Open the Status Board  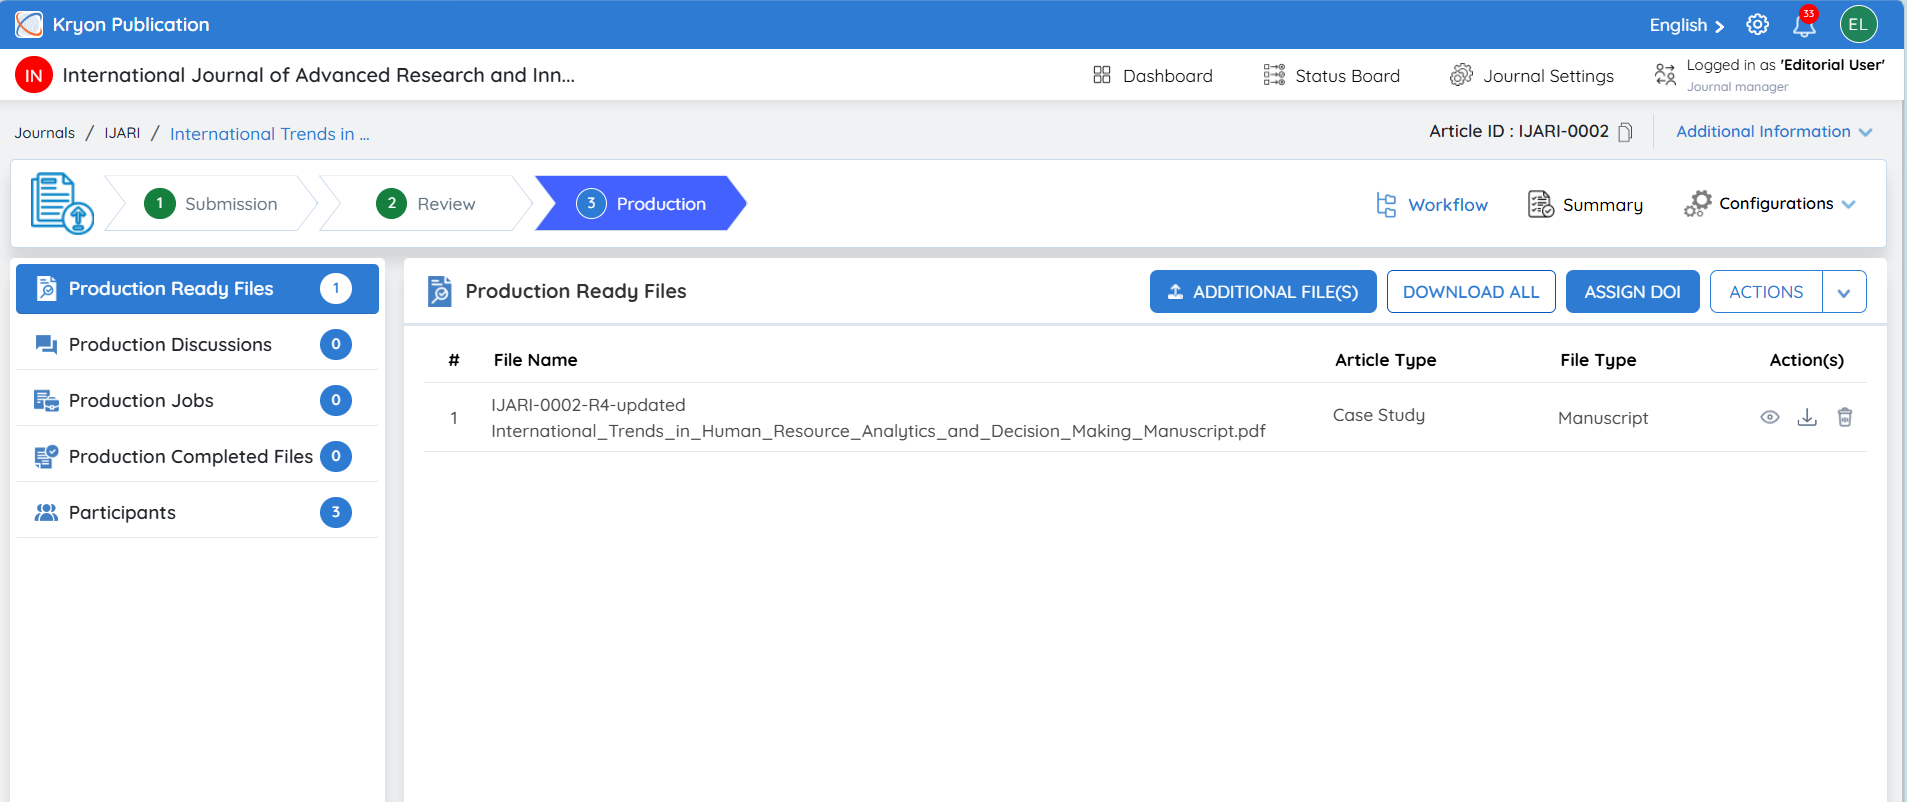tap(1331, 76)
